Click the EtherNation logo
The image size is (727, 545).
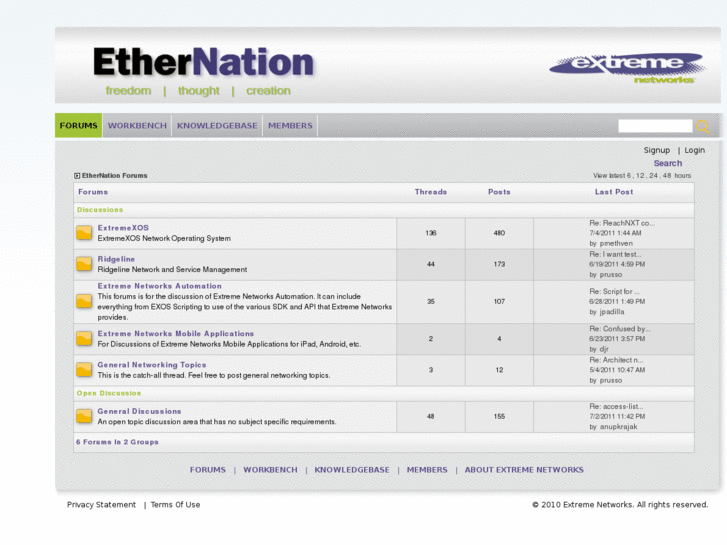tap(204, 62)
